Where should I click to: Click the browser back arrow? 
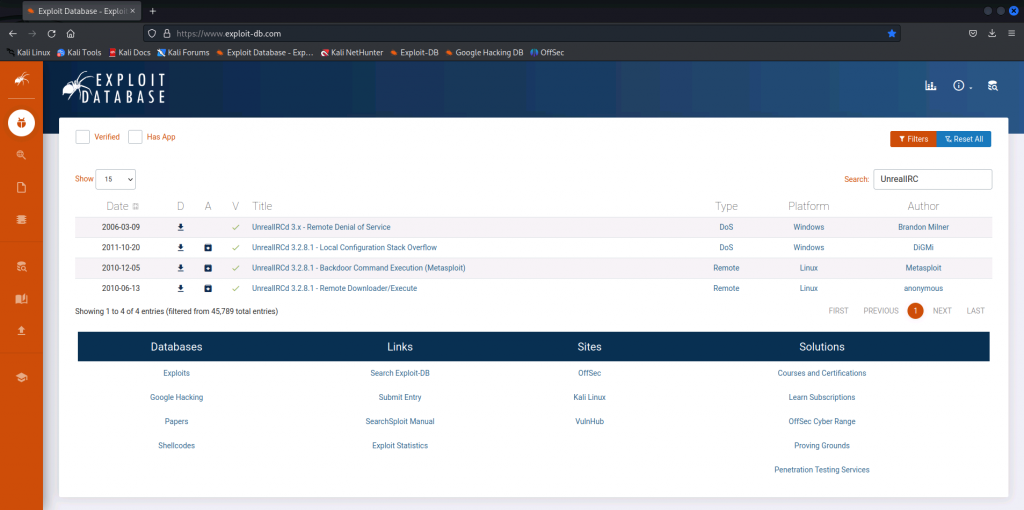pyautogui.click(x=12, y=33)
